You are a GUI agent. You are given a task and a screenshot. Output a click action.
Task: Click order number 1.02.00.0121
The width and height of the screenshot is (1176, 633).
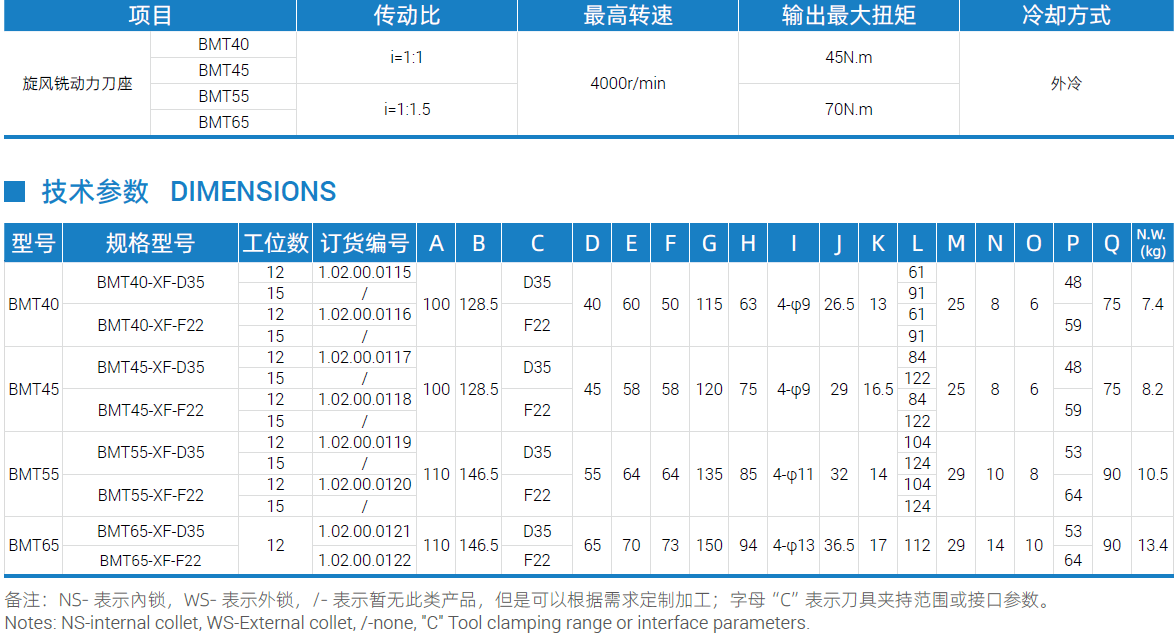364,531
